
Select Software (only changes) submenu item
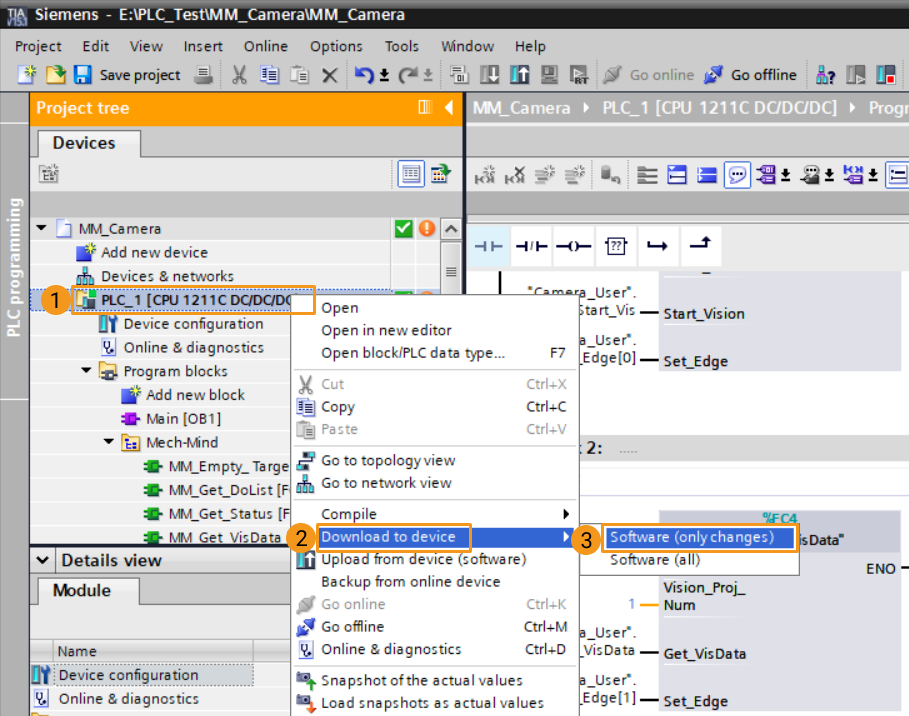[x=692, y=538]
